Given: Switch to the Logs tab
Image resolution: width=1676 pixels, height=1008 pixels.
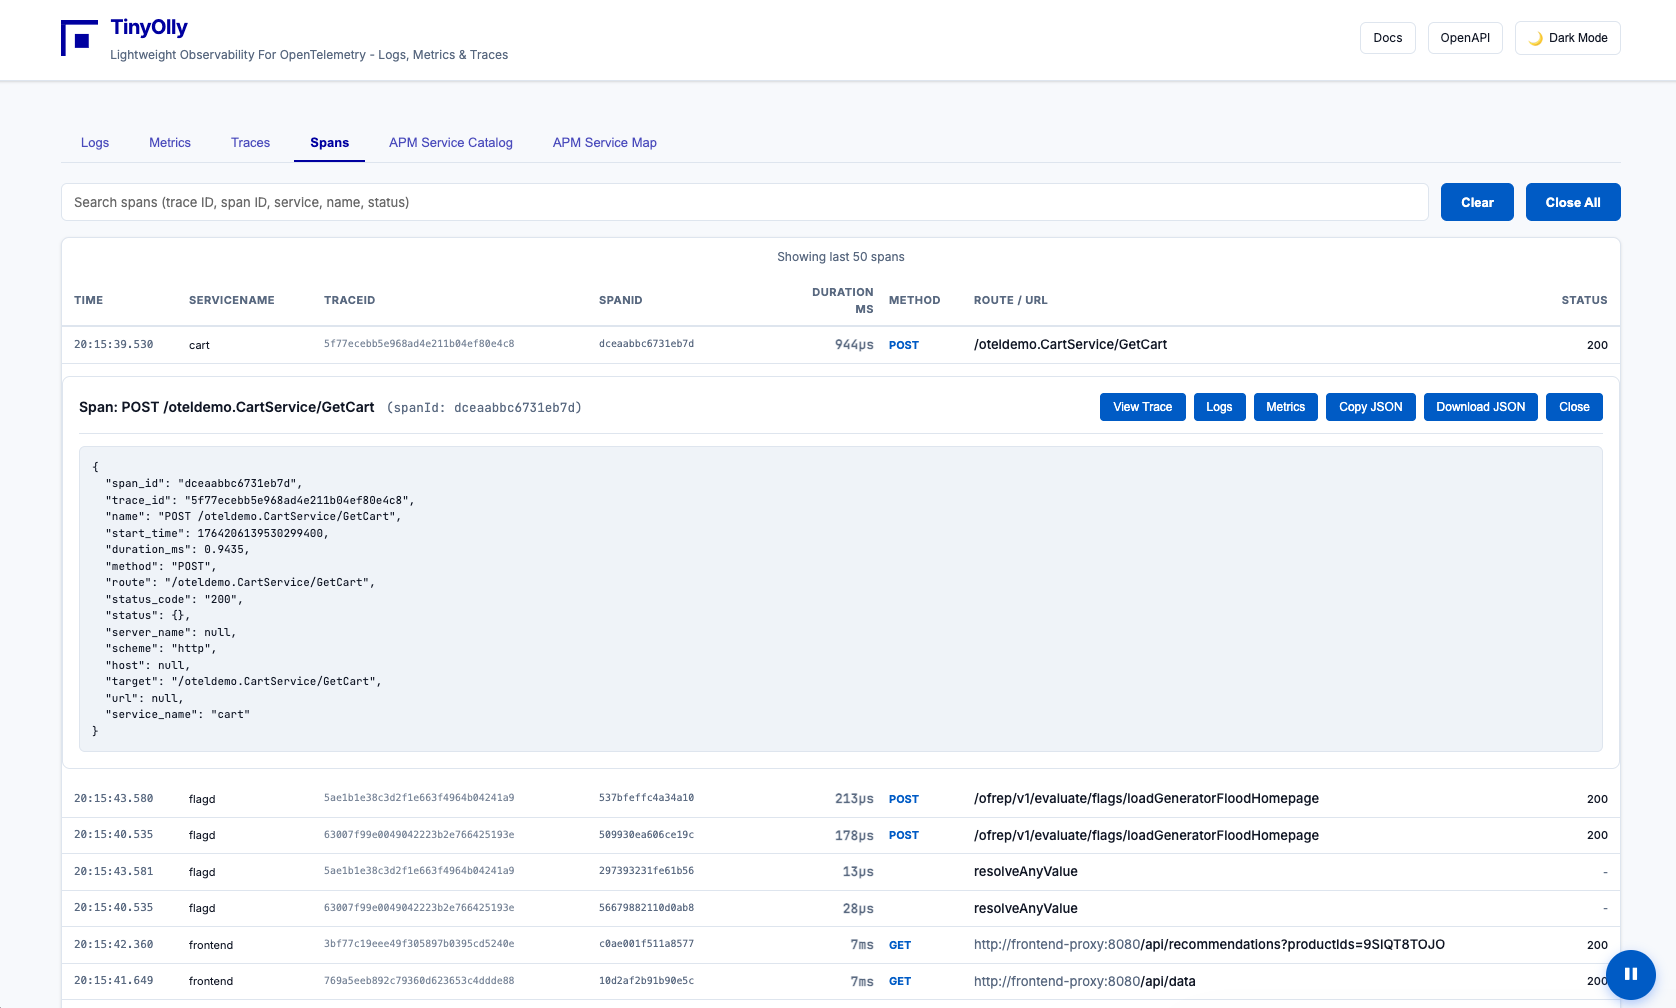Looking at the screenshot, I should 95,143.
